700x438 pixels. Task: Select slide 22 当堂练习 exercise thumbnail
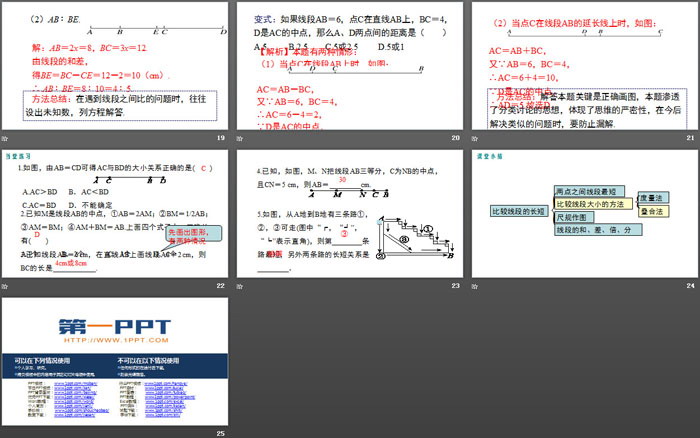click(x=114, y=213)
